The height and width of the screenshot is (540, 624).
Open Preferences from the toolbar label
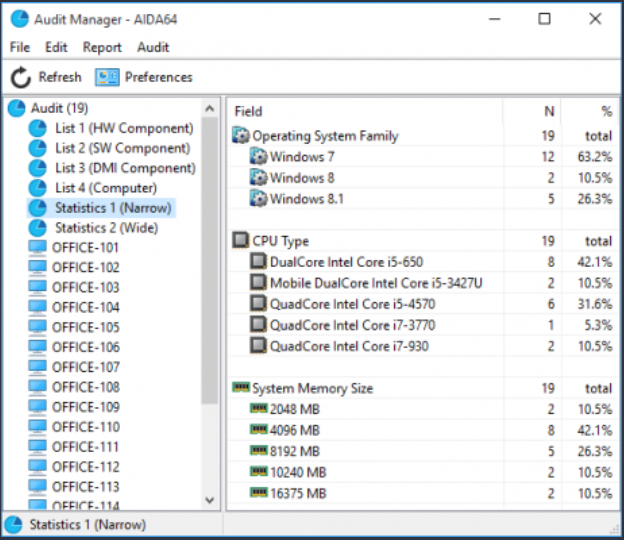[158, 77]
